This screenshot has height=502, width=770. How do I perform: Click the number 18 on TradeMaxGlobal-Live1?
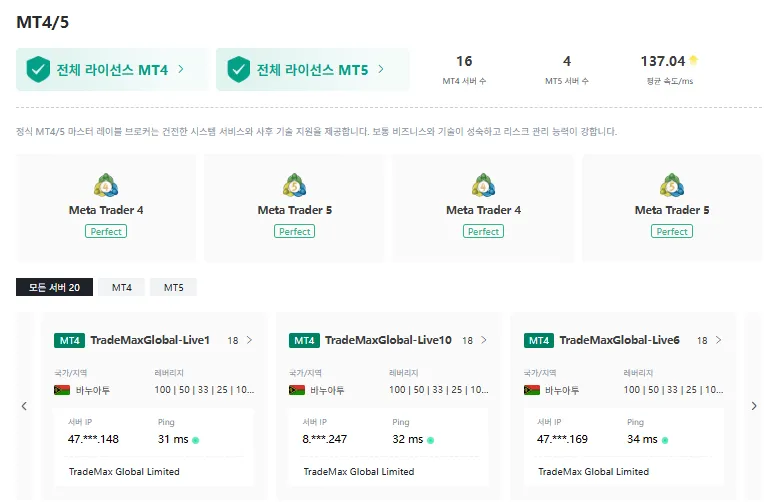[233, 340]
